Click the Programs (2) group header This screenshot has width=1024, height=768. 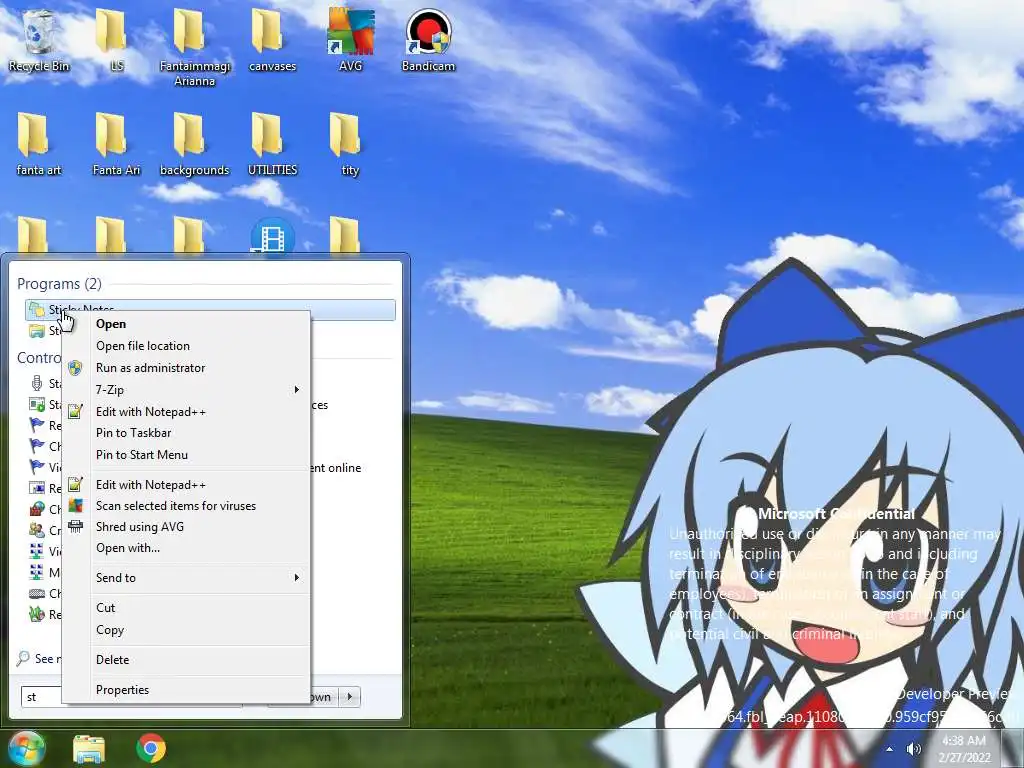point(59,284)
